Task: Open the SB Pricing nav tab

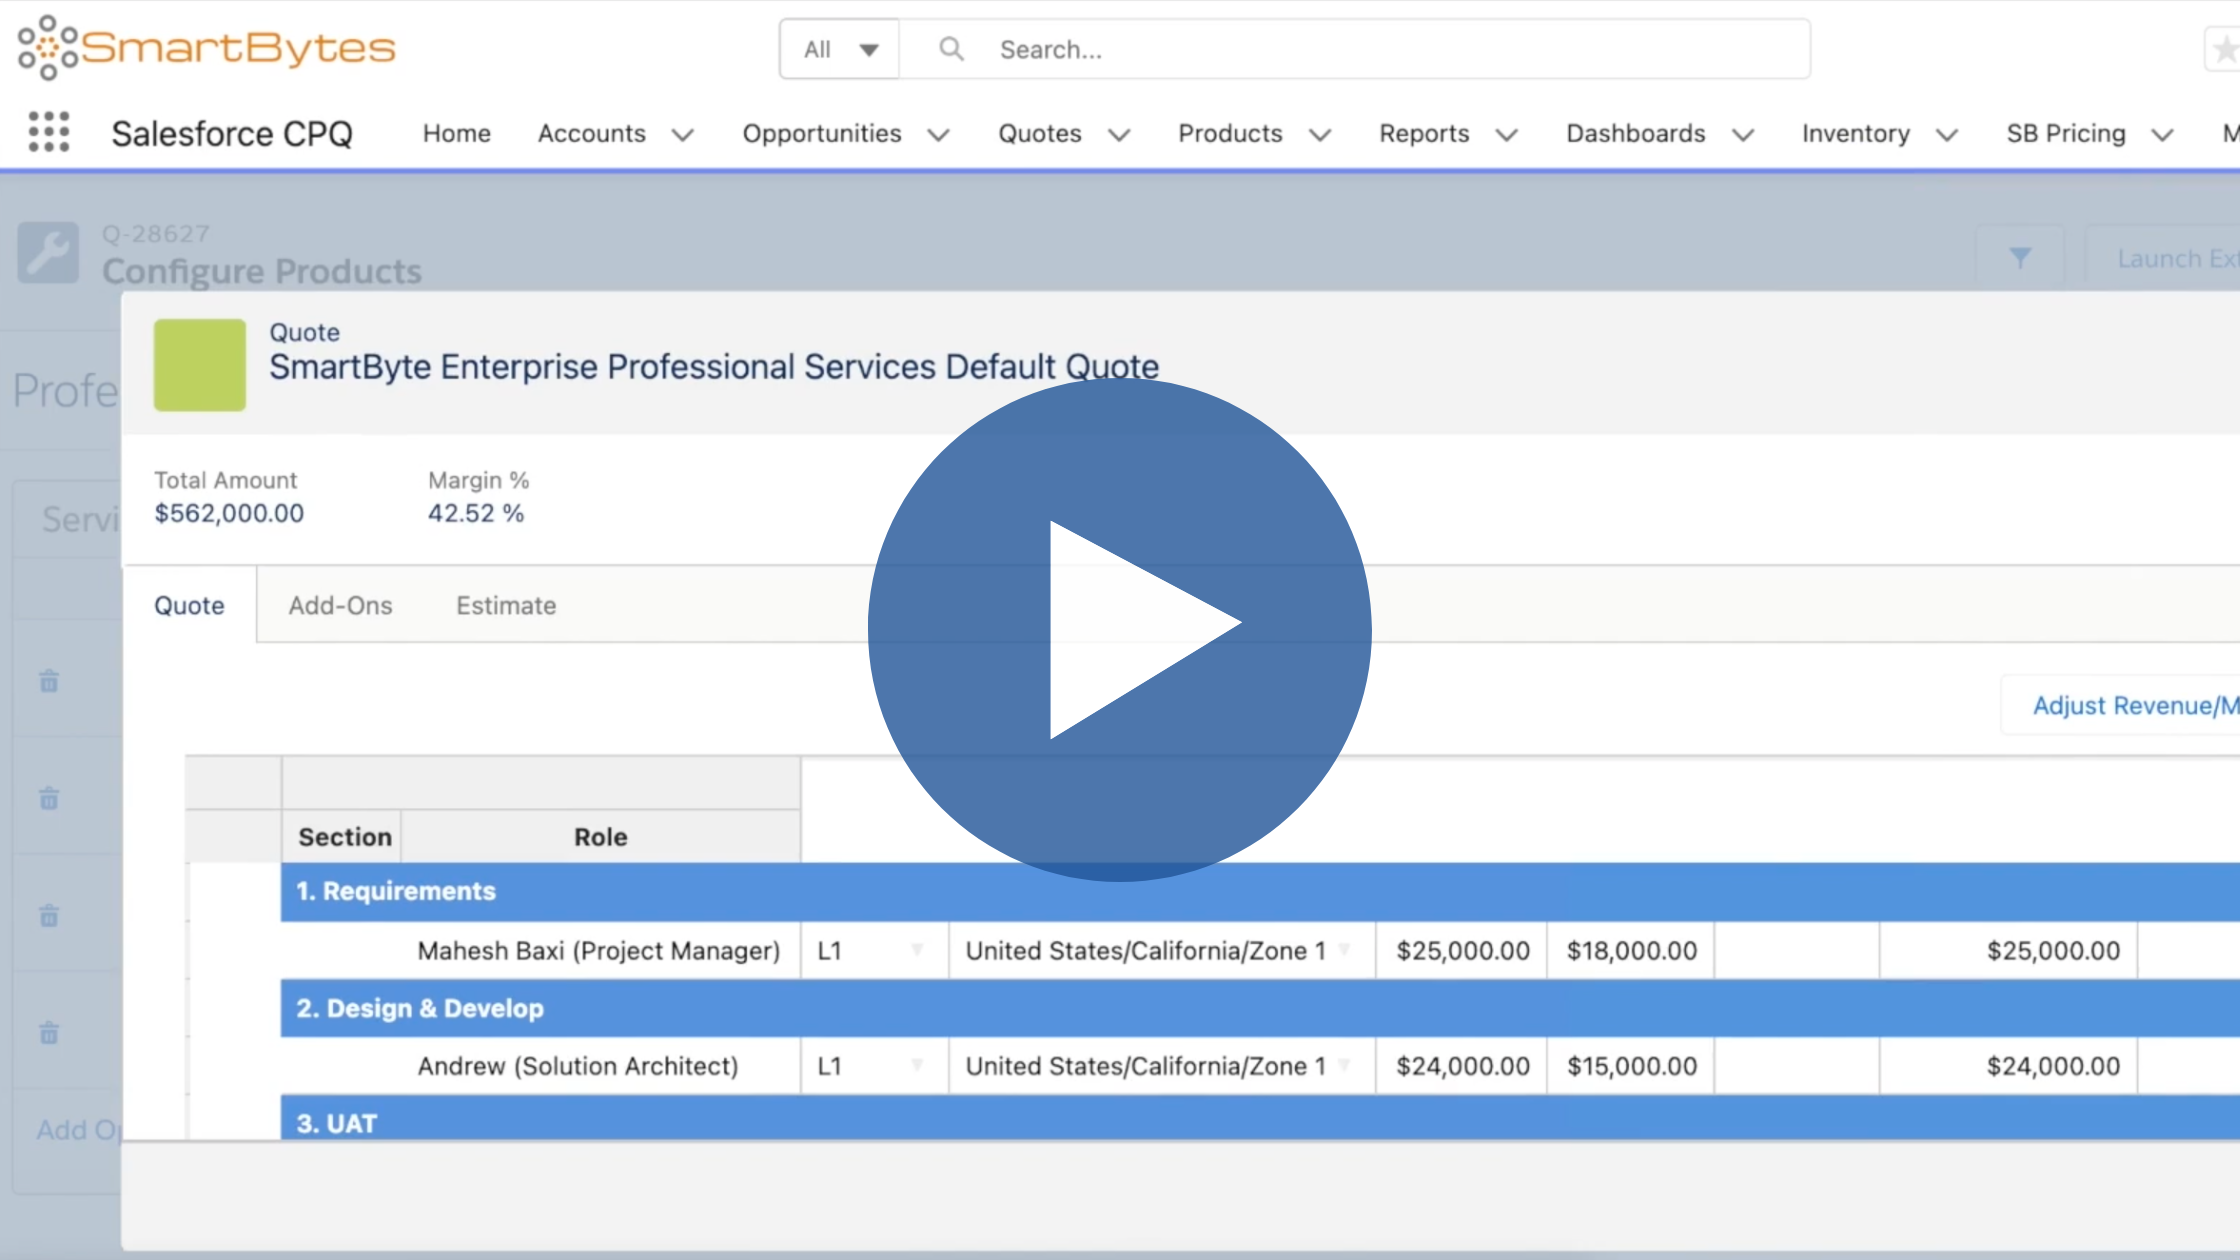Action: point(2066,133)
